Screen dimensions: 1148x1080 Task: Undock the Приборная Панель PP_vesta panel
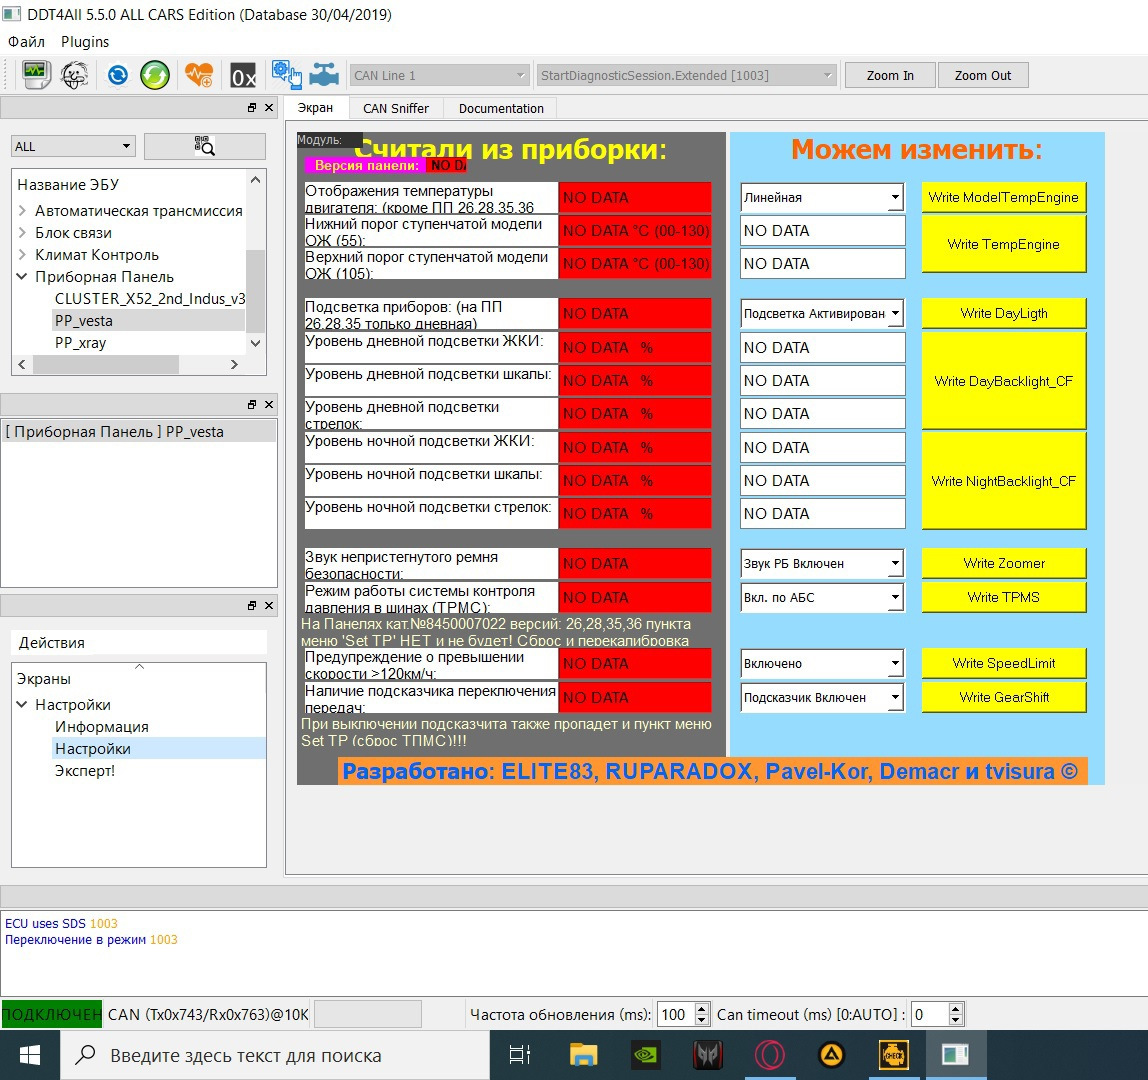point(252,404)
